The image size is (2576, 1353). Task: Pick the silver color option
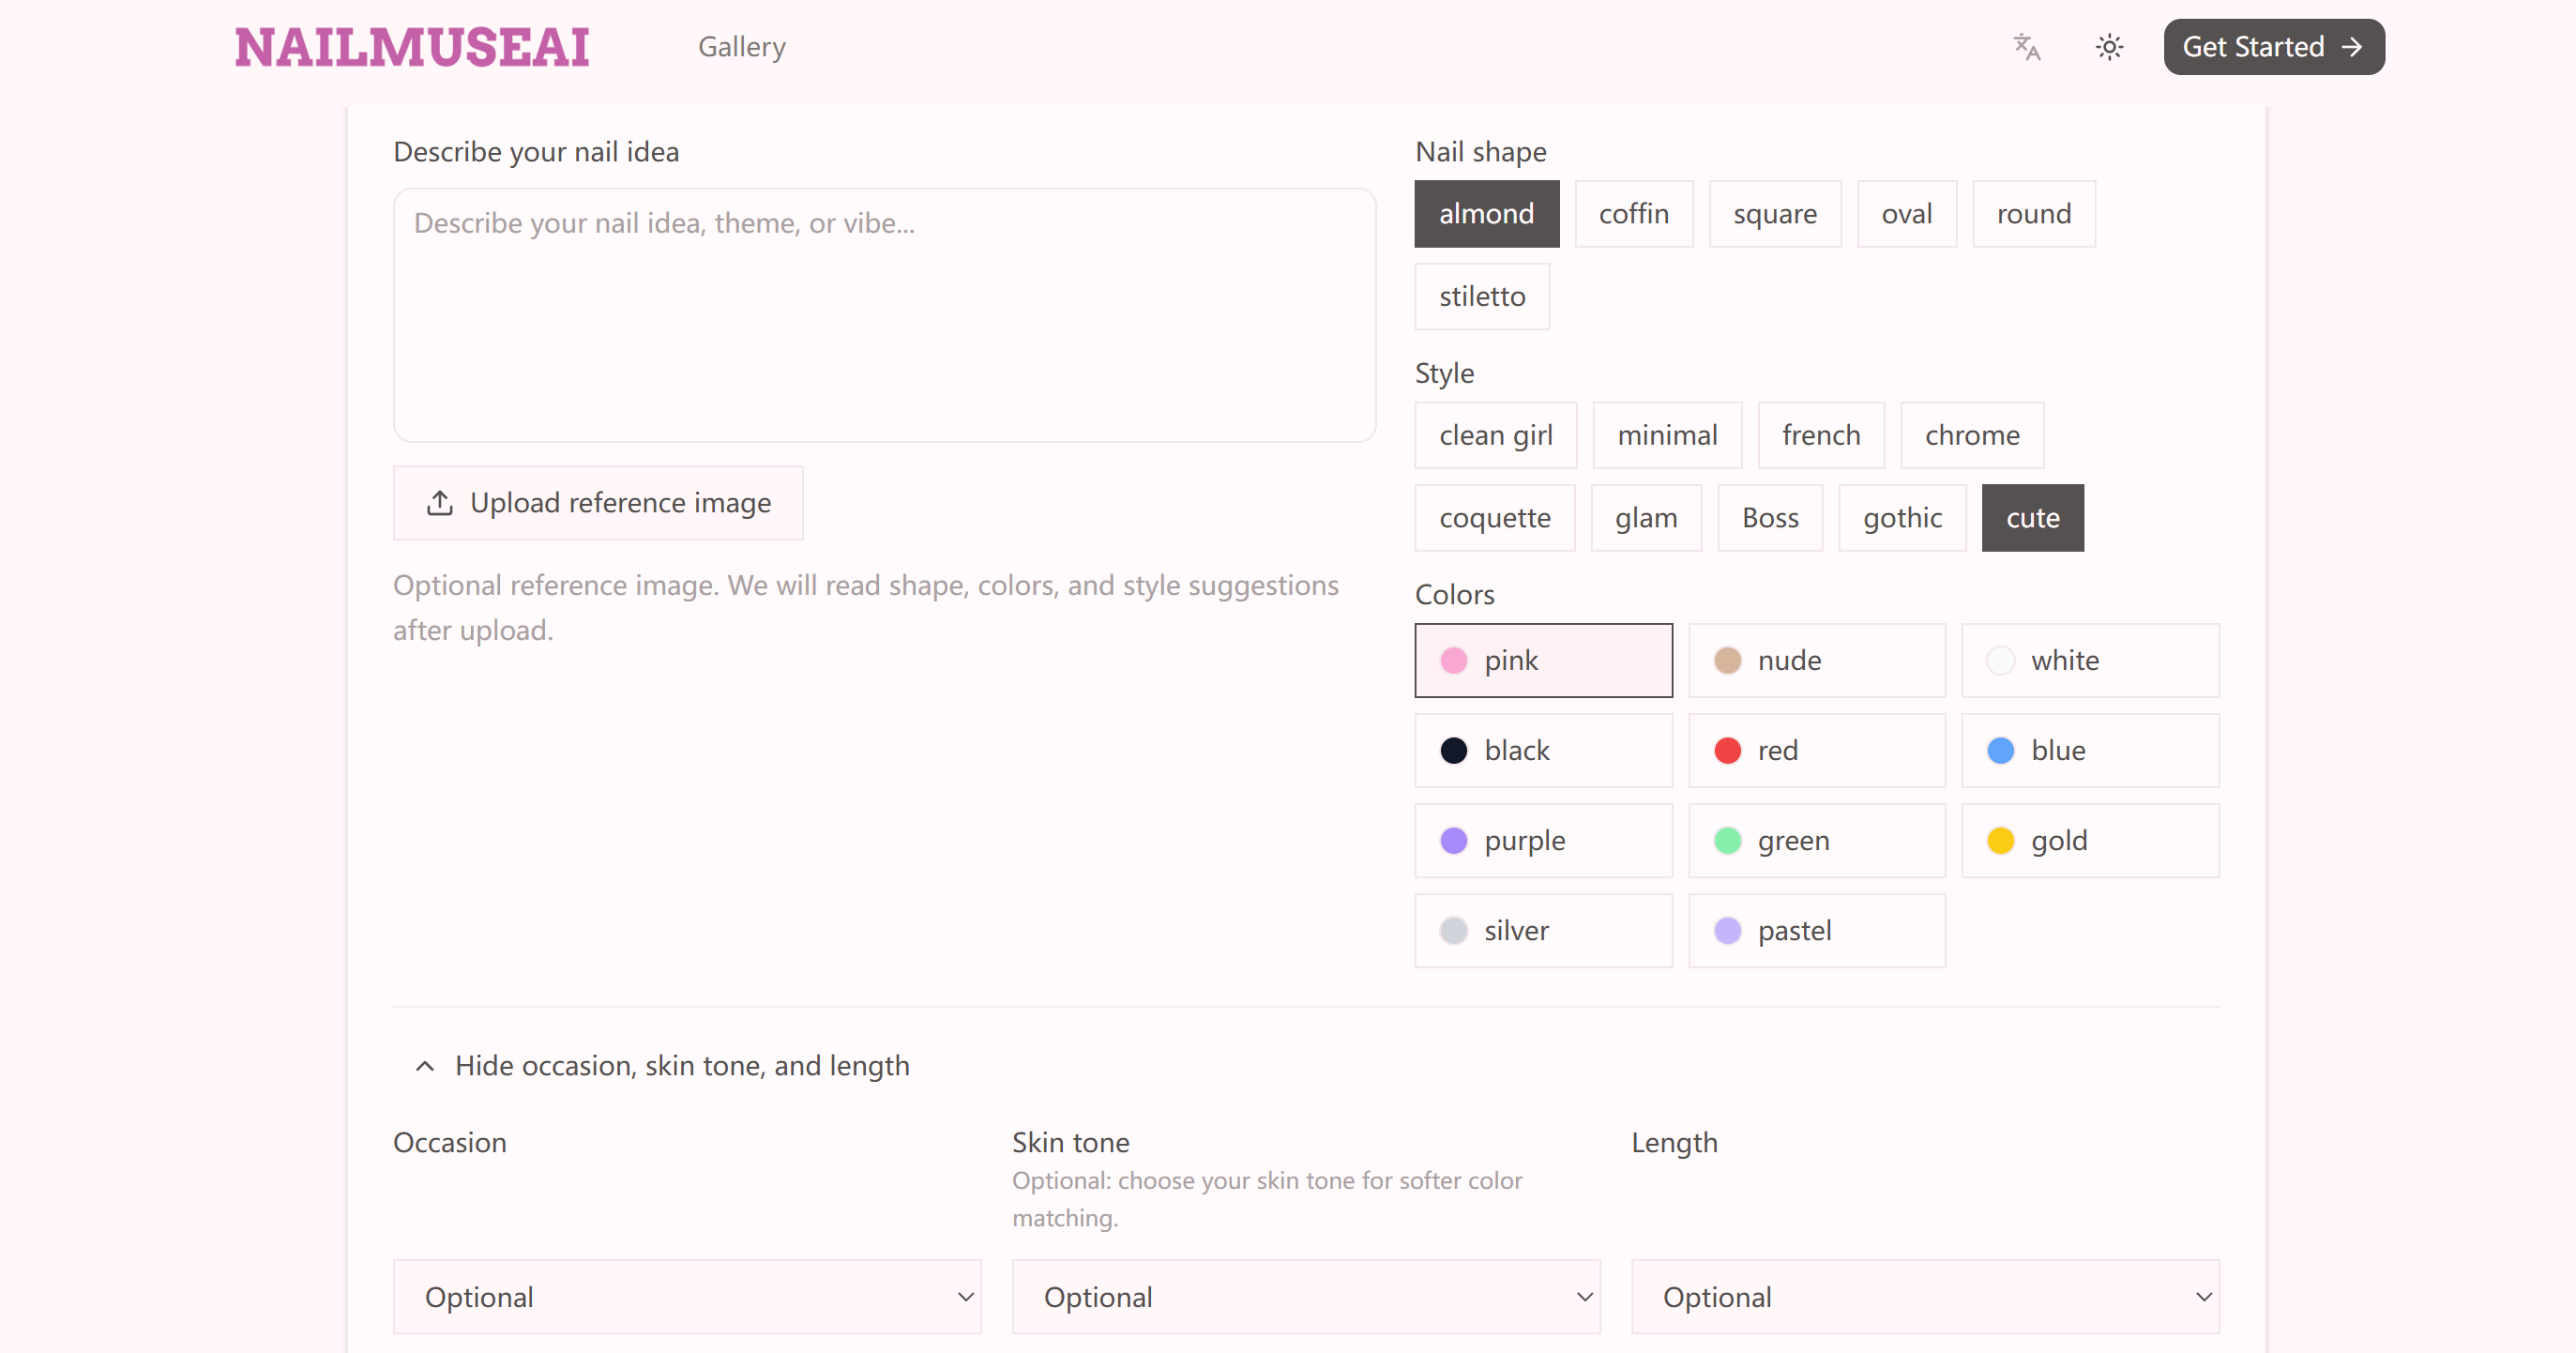1542,930
